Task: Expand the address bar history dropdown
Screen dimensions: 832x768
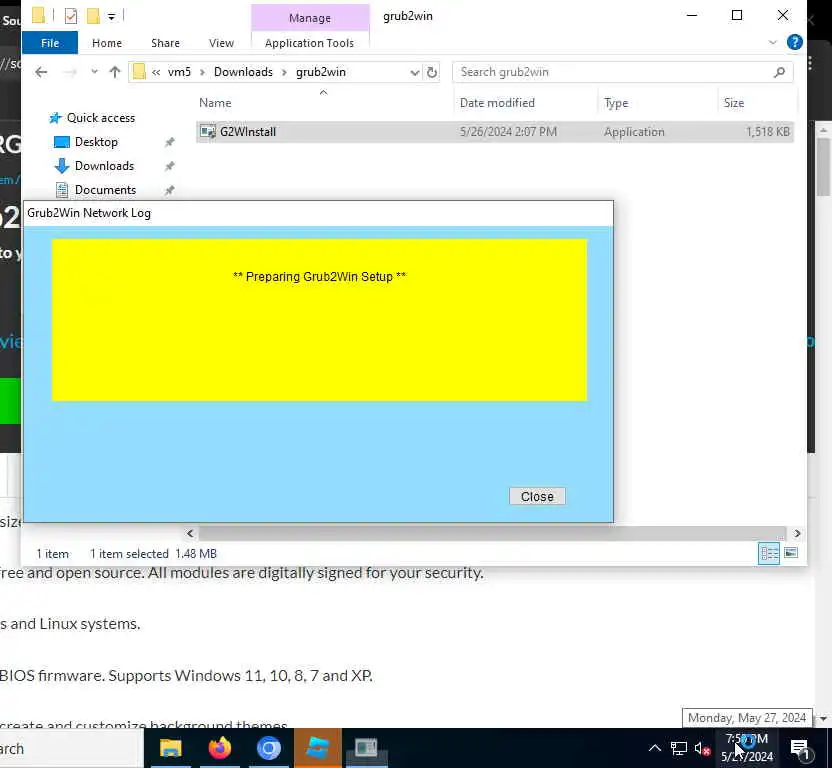Action: click(x=414, y=72)
